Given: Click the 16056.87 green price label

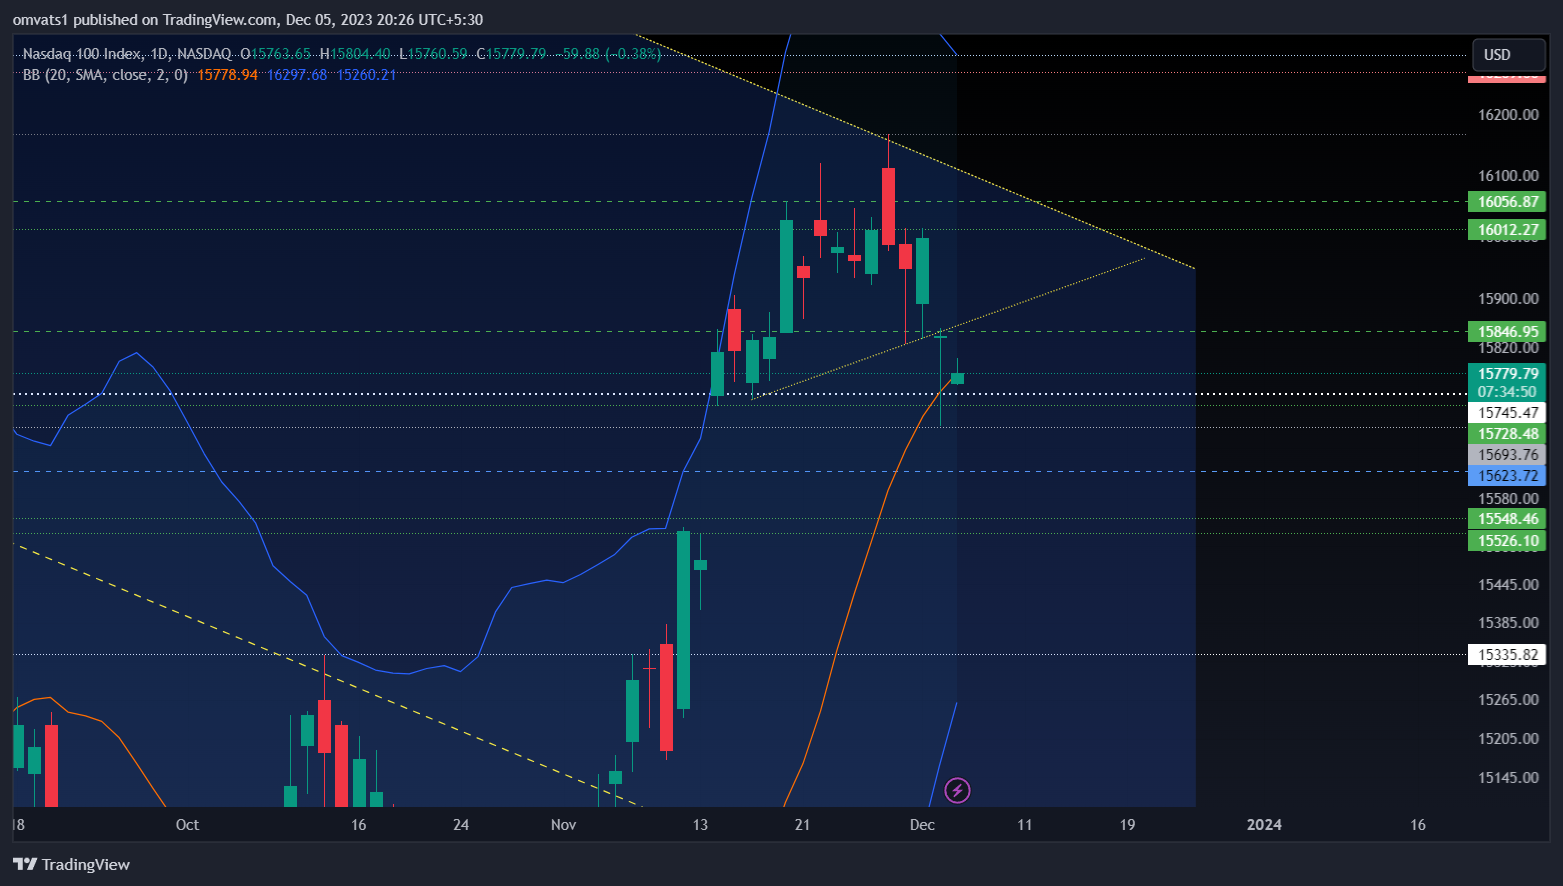Looking at the screenshot, I should click(x=1507, y=202).
